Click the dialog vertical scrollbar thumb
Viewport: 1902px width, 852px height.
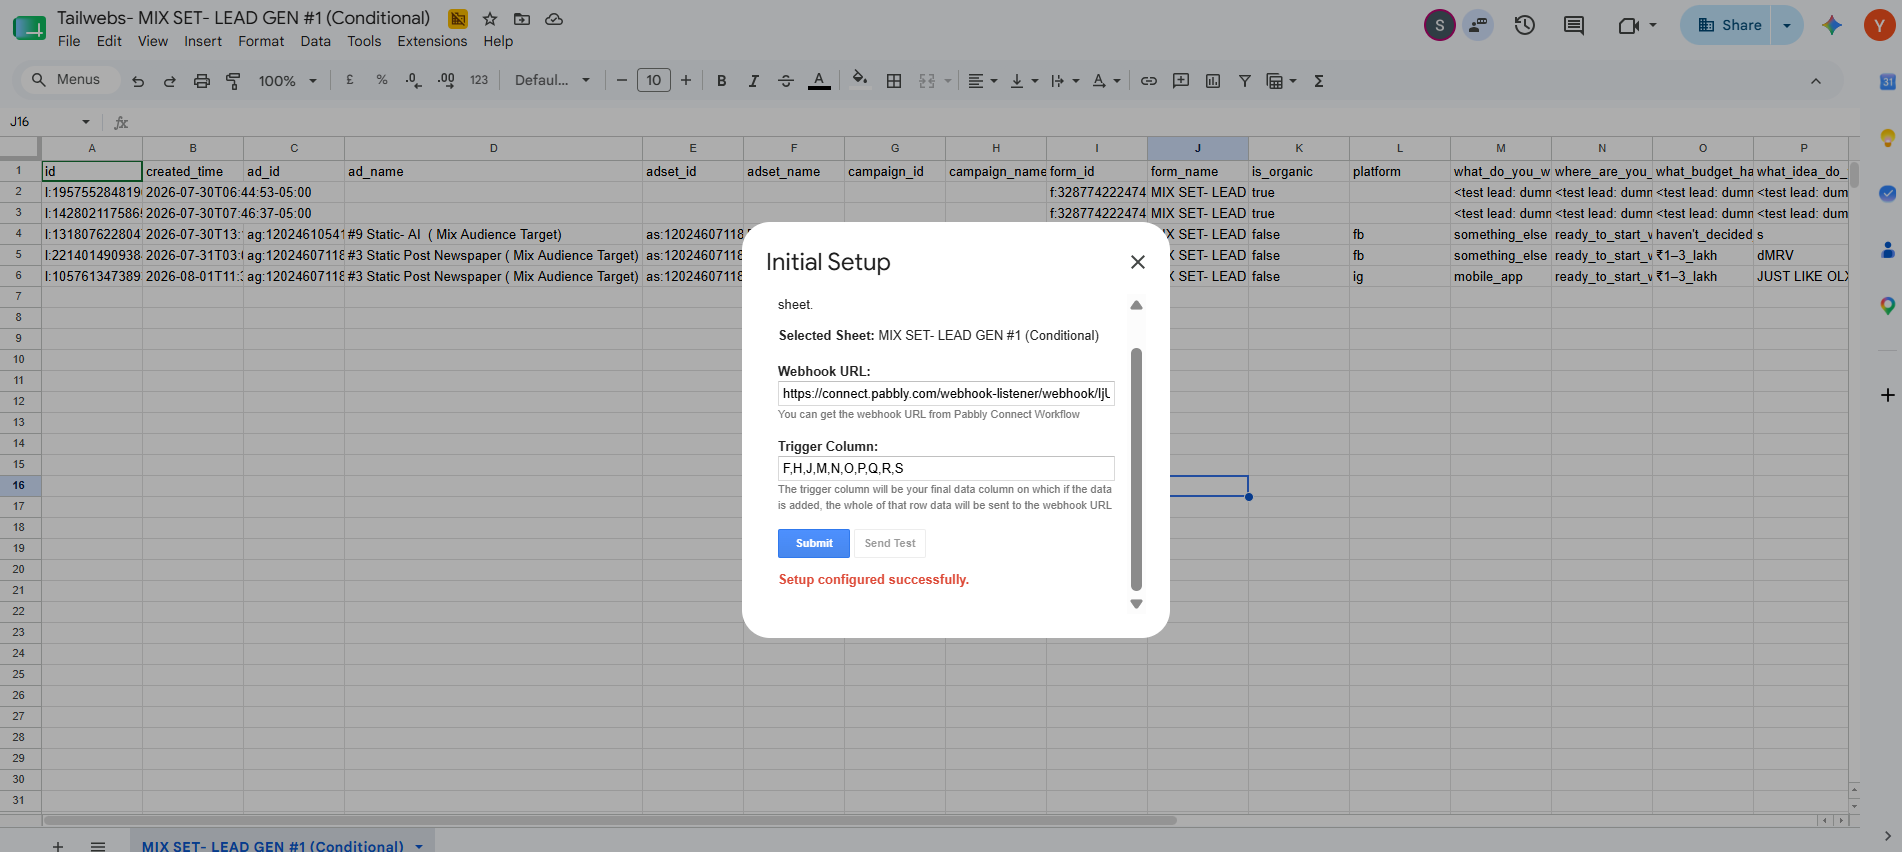point(1136,469)
